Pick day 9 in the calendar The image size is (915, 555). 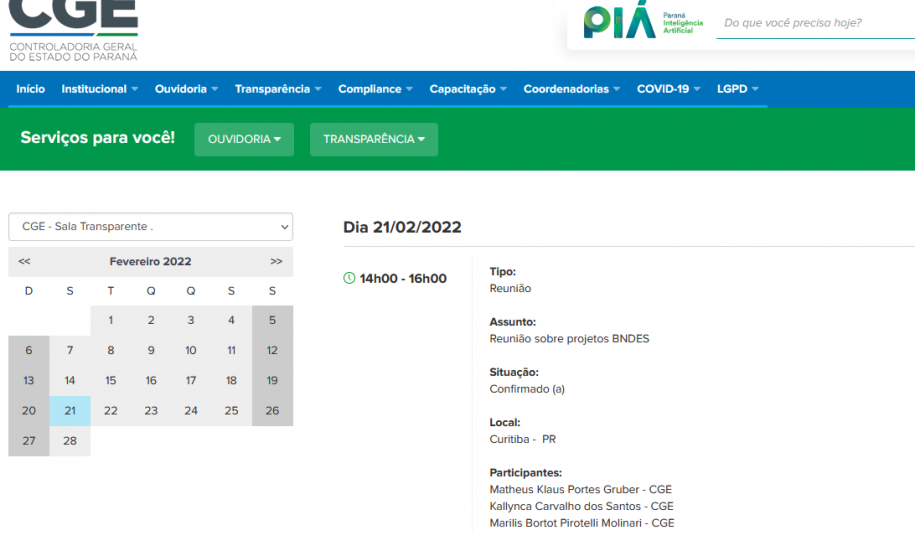point(151,351)
